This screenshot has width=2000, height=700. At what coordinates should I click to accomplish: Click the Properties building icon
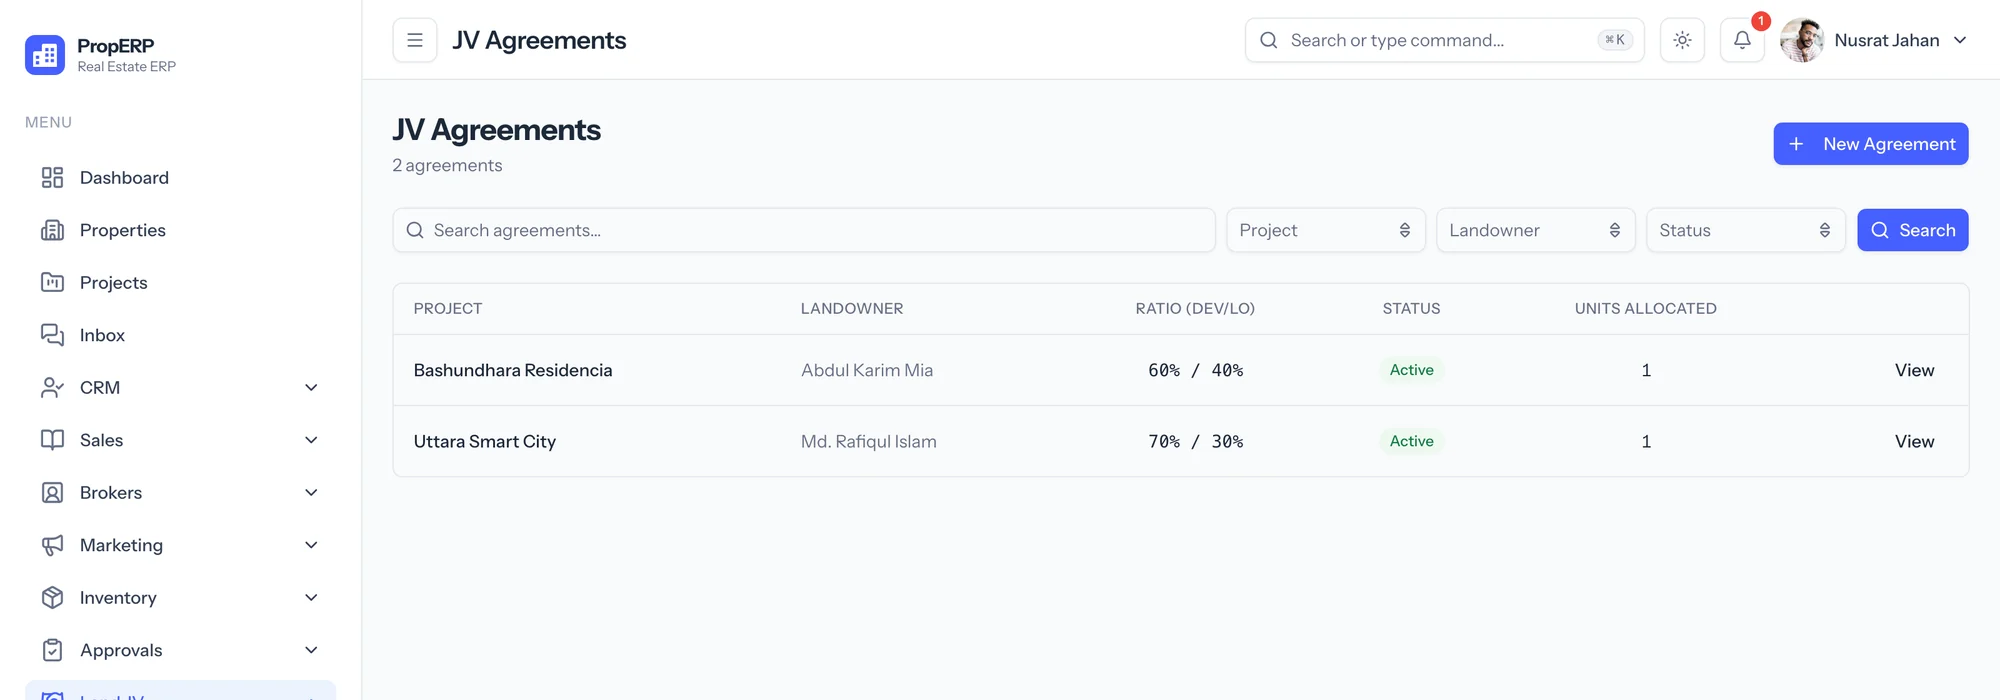(52, 230)
